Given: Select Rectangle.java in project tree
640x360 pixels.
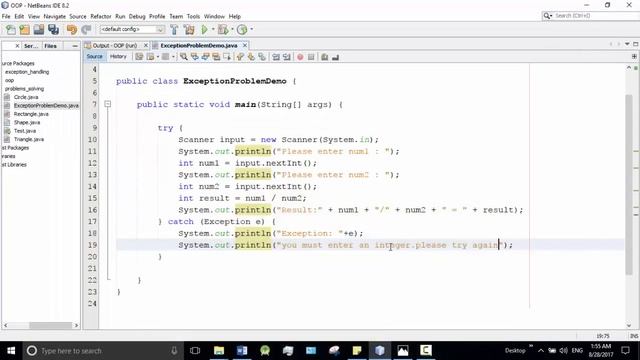Looking at the screenshot, I should [31, 114].
